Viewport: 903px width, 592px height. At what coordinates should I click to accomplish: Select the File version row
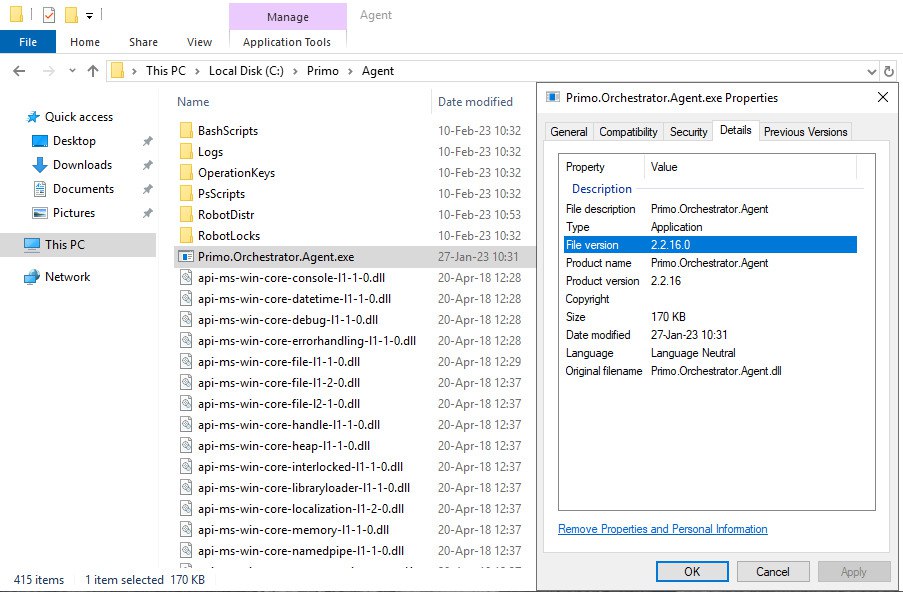coord(710,245)
